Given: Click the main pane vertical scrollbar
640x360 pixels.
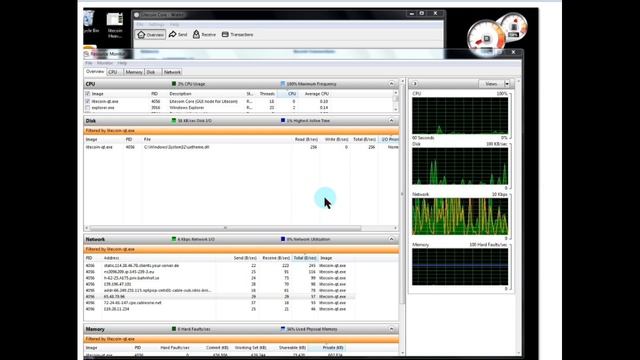Looking at the screenshot, I should 402,194.
